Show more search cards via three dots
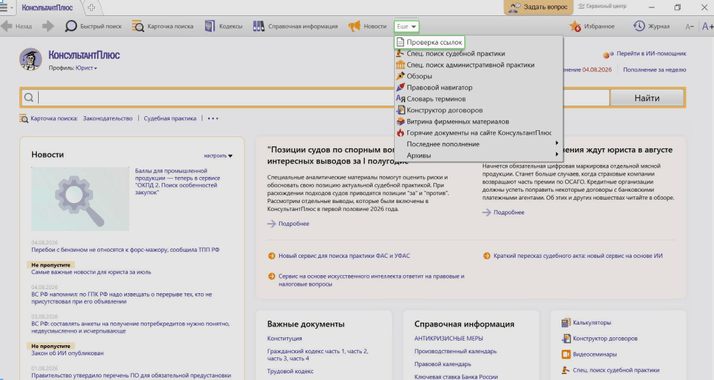 point(213,118)
